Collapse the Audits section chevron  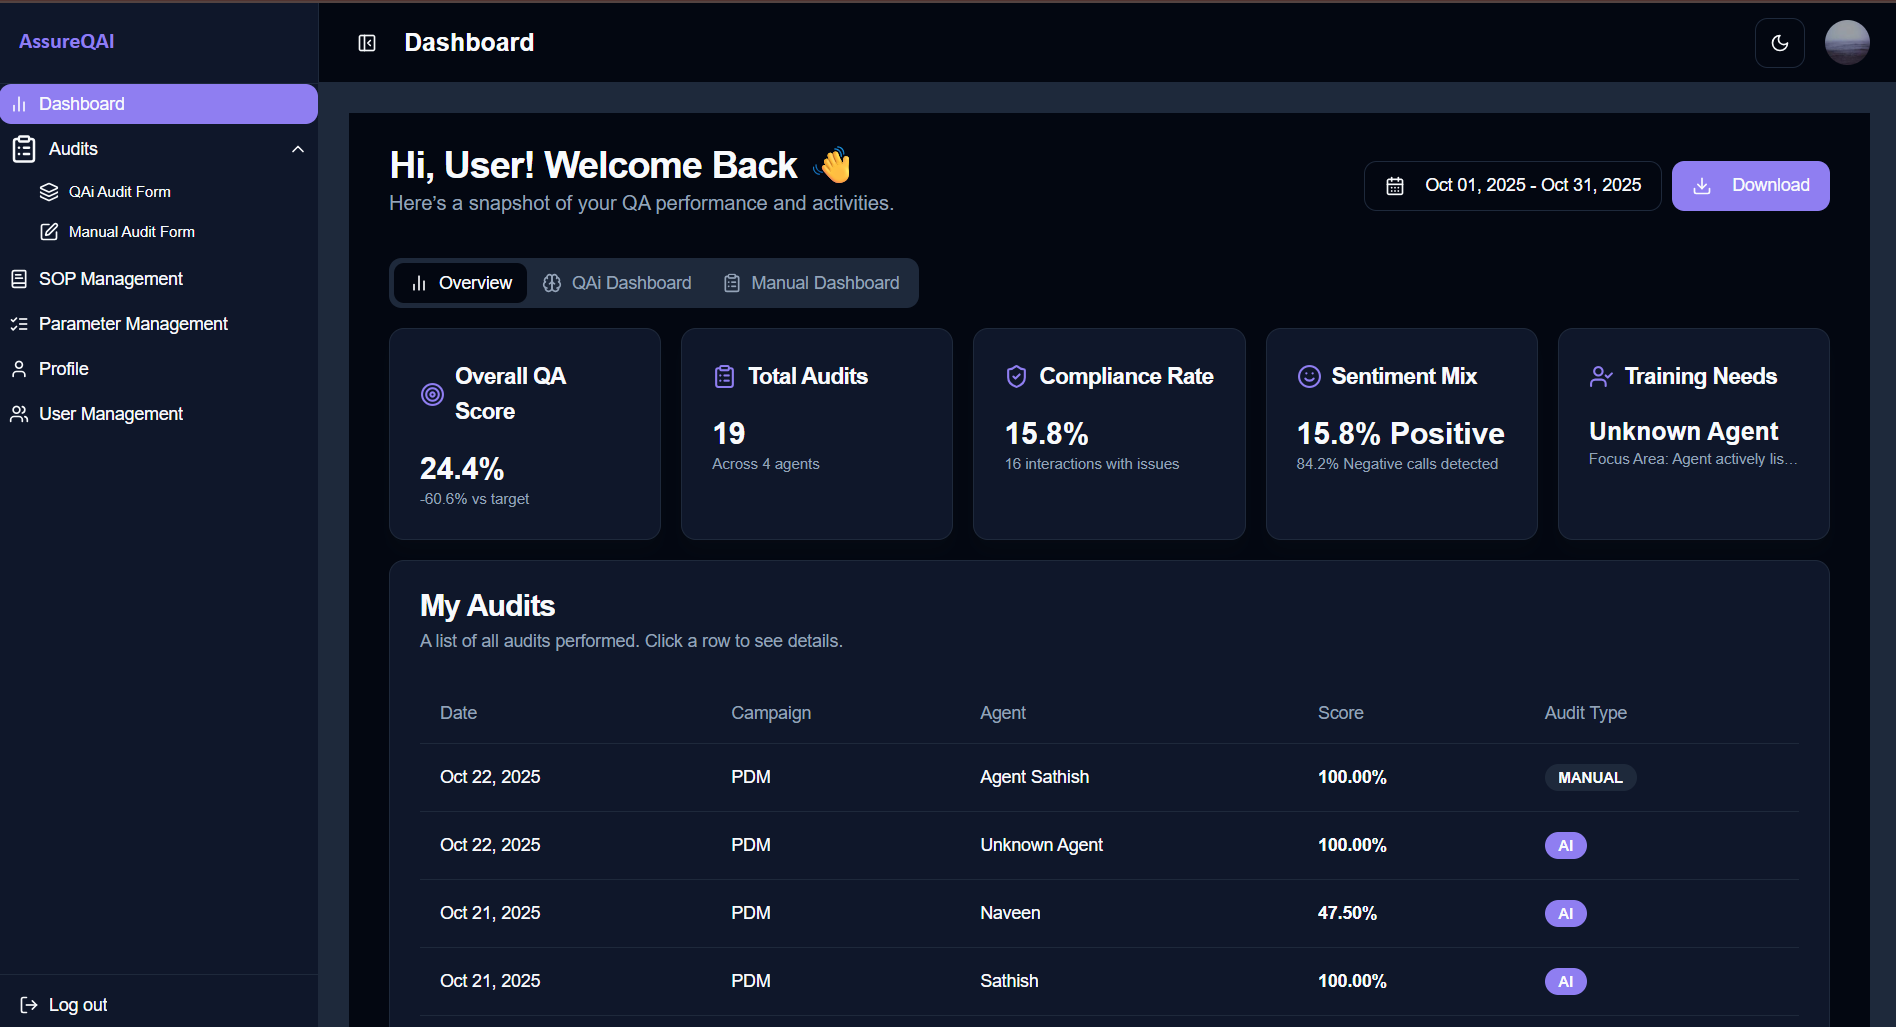pos(297,148)
